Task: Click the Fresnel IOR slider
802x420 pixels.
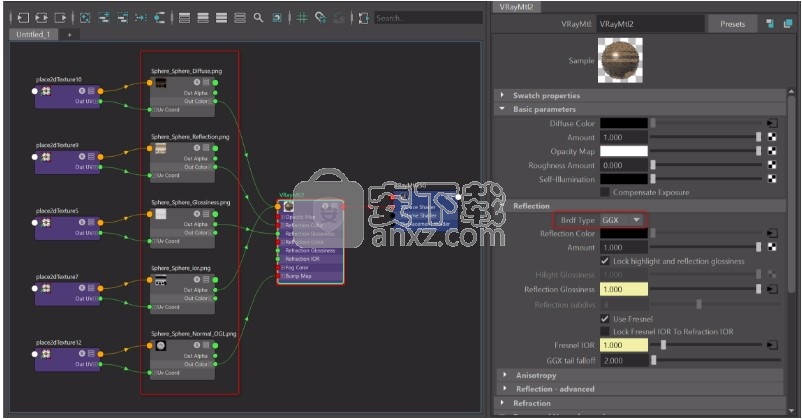Action: click(706, 345)
